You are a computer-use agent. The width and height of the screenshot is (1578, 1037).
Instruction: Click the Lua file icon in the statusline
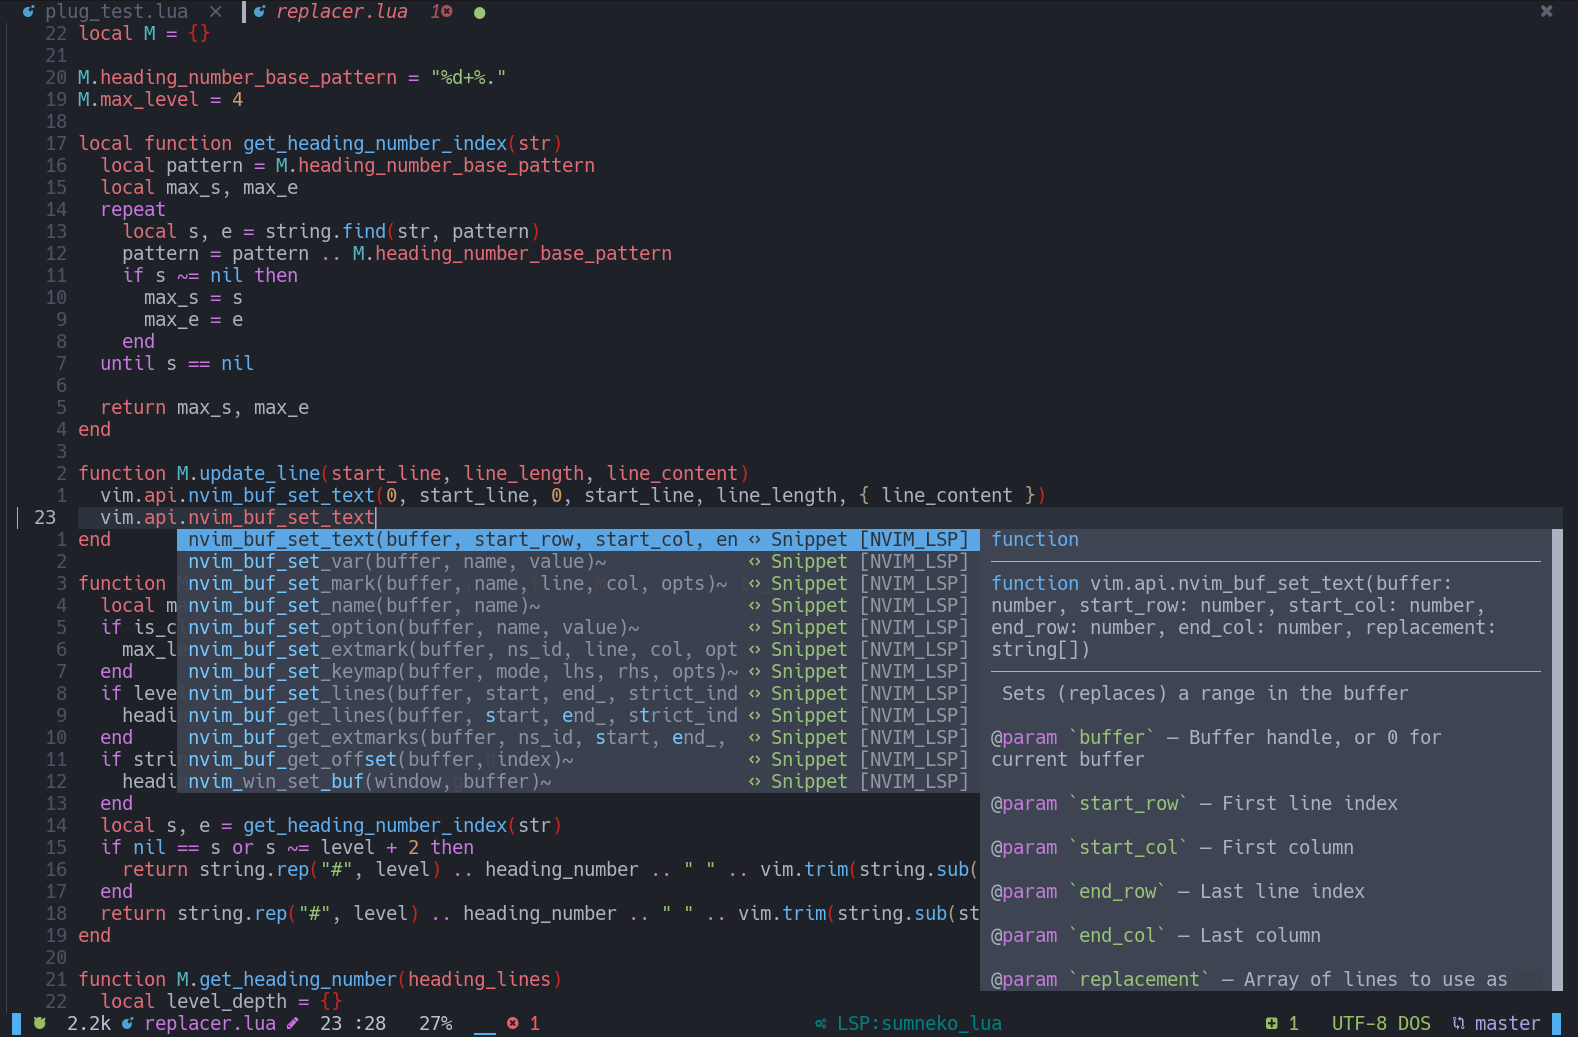127,1023
